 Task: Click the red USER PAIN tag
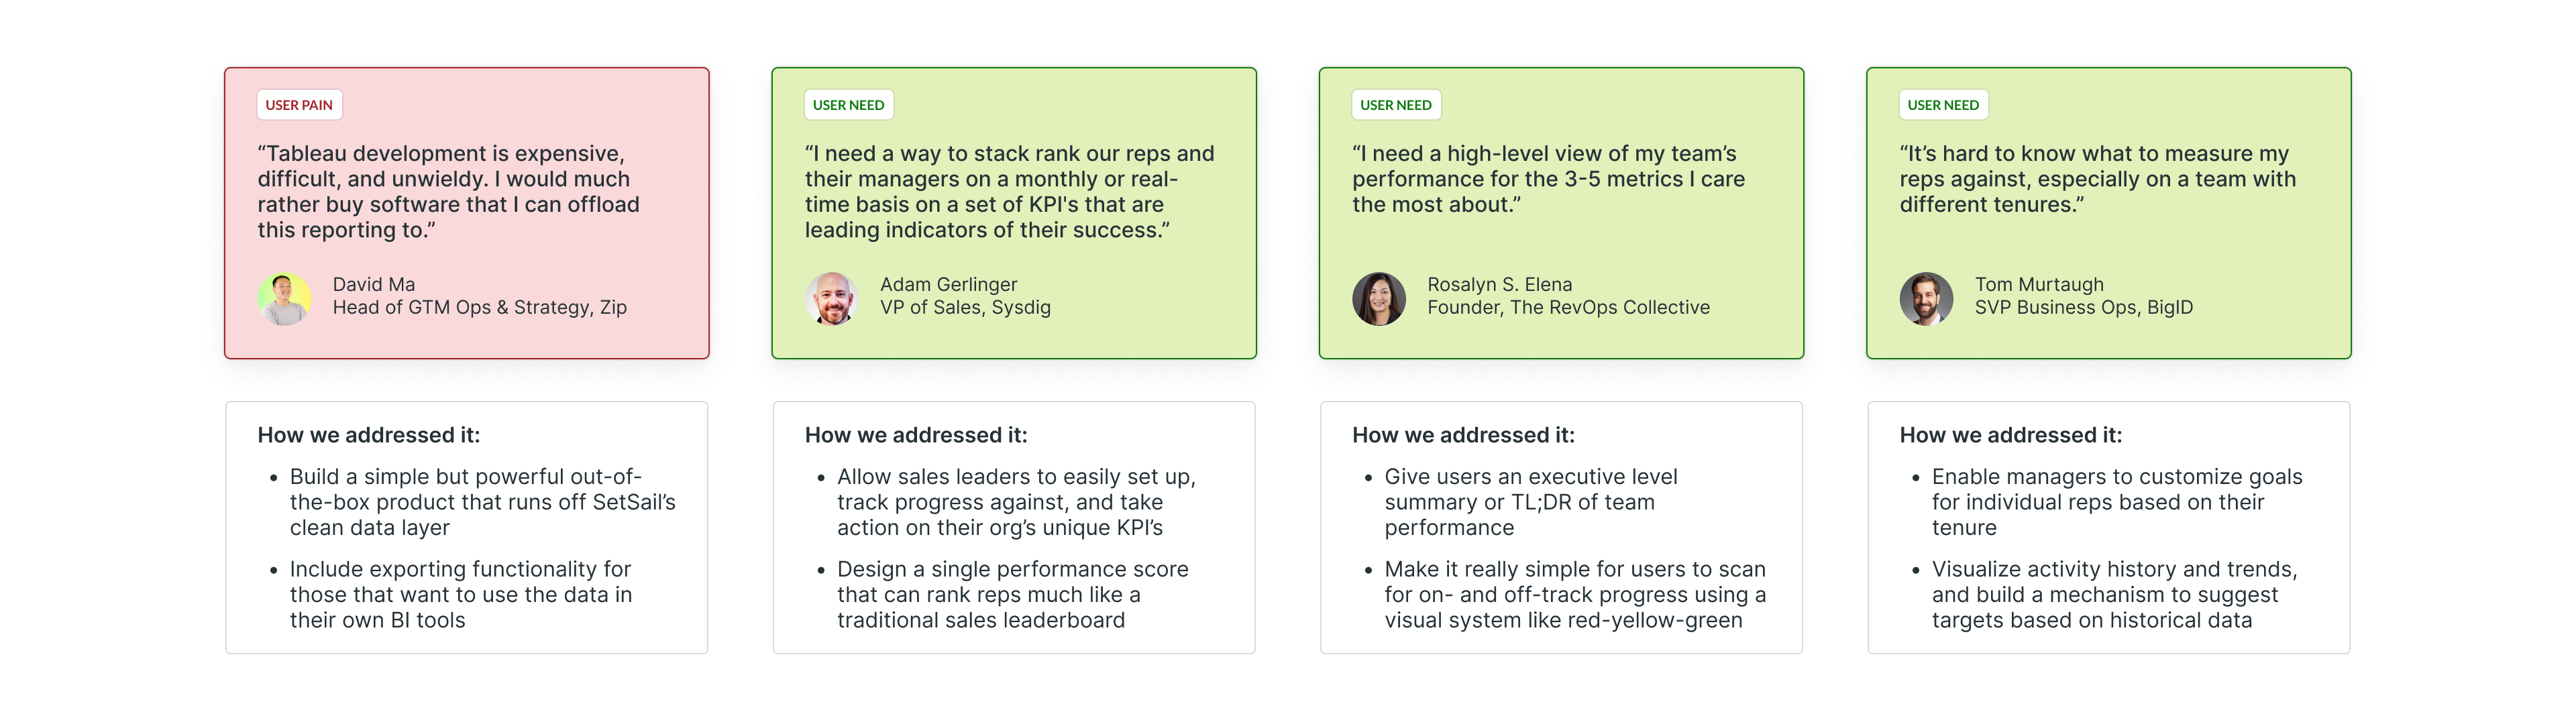(299, 105)
